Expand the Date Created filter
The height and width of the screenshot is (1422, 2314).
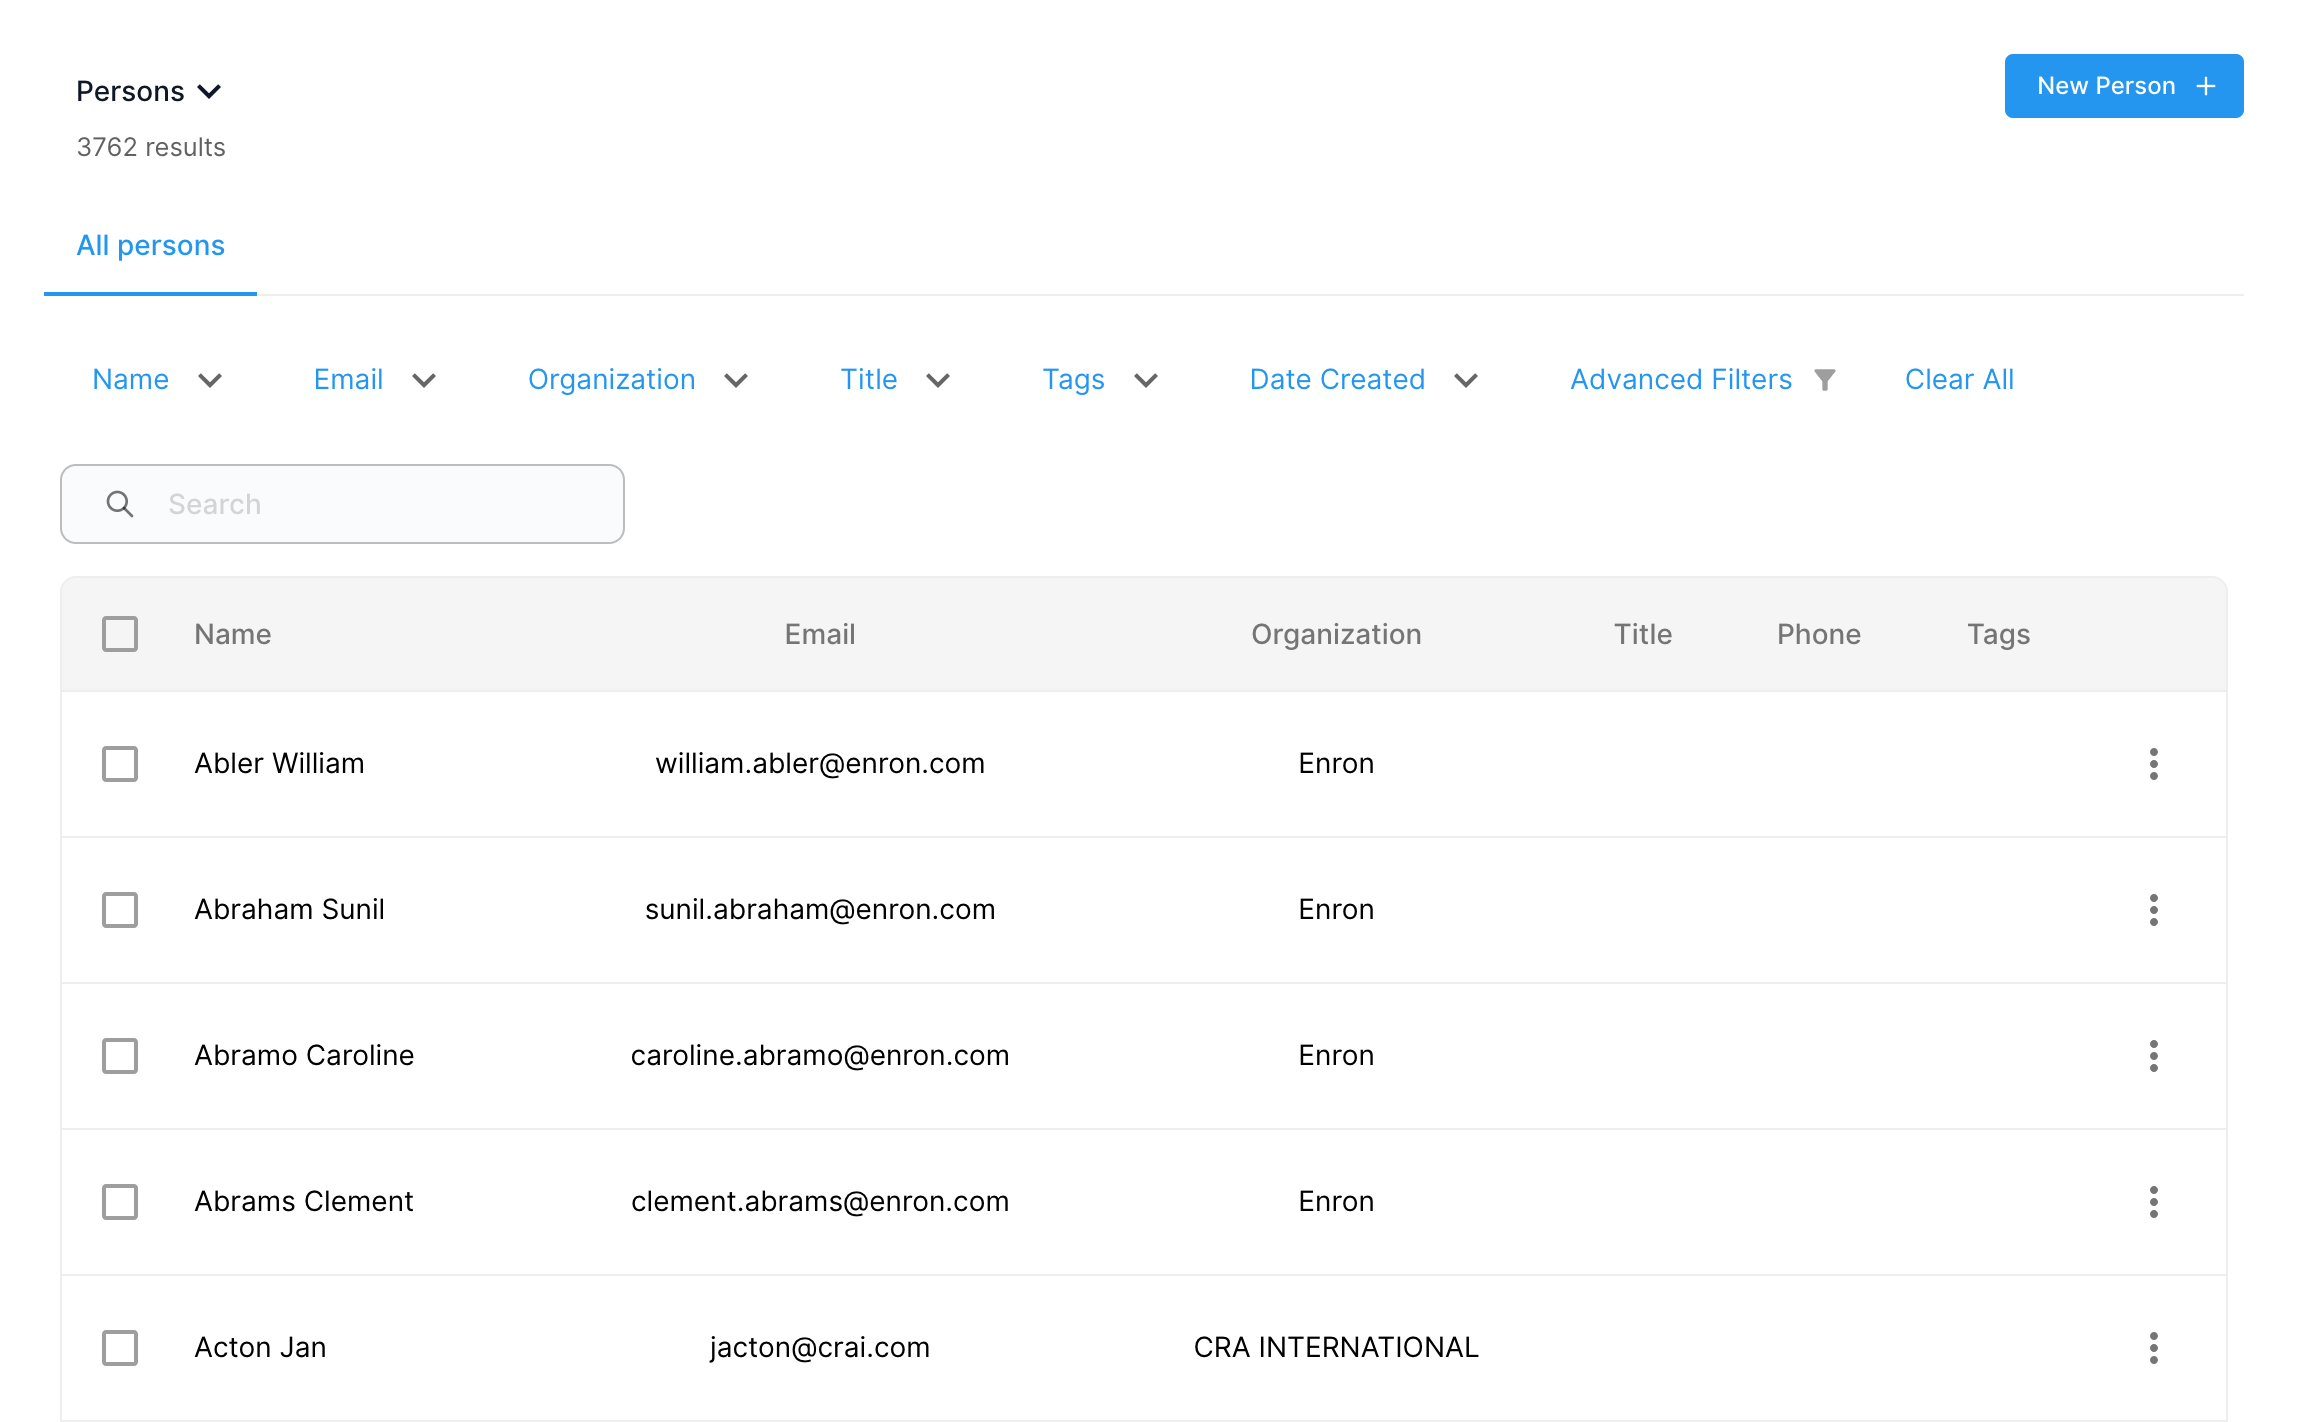point(1364,380)
